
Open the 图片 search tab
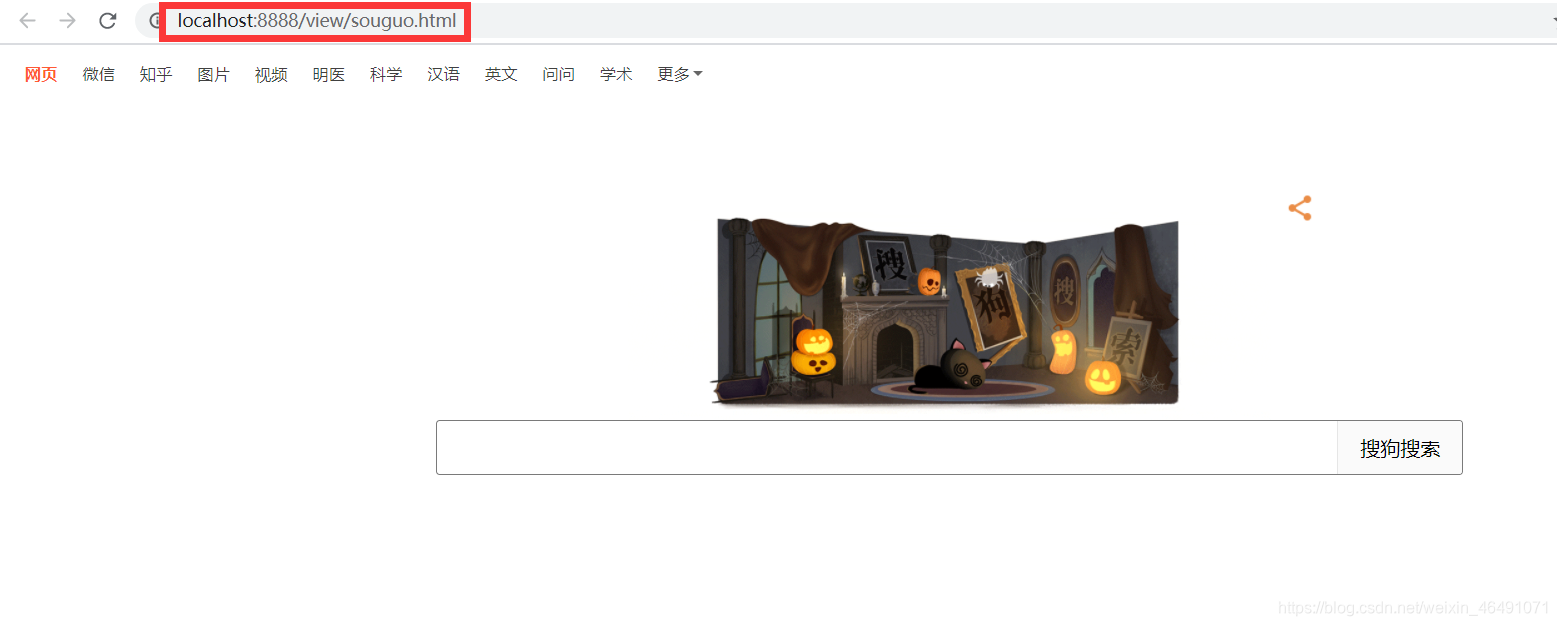(x=213, y=74)
